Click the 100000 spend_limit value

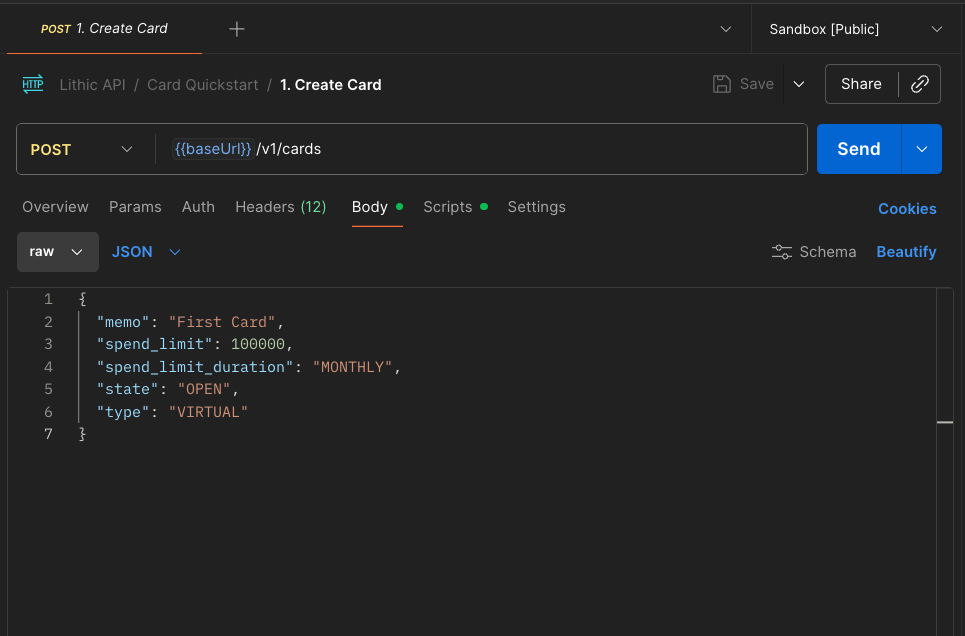click(258, 344)
